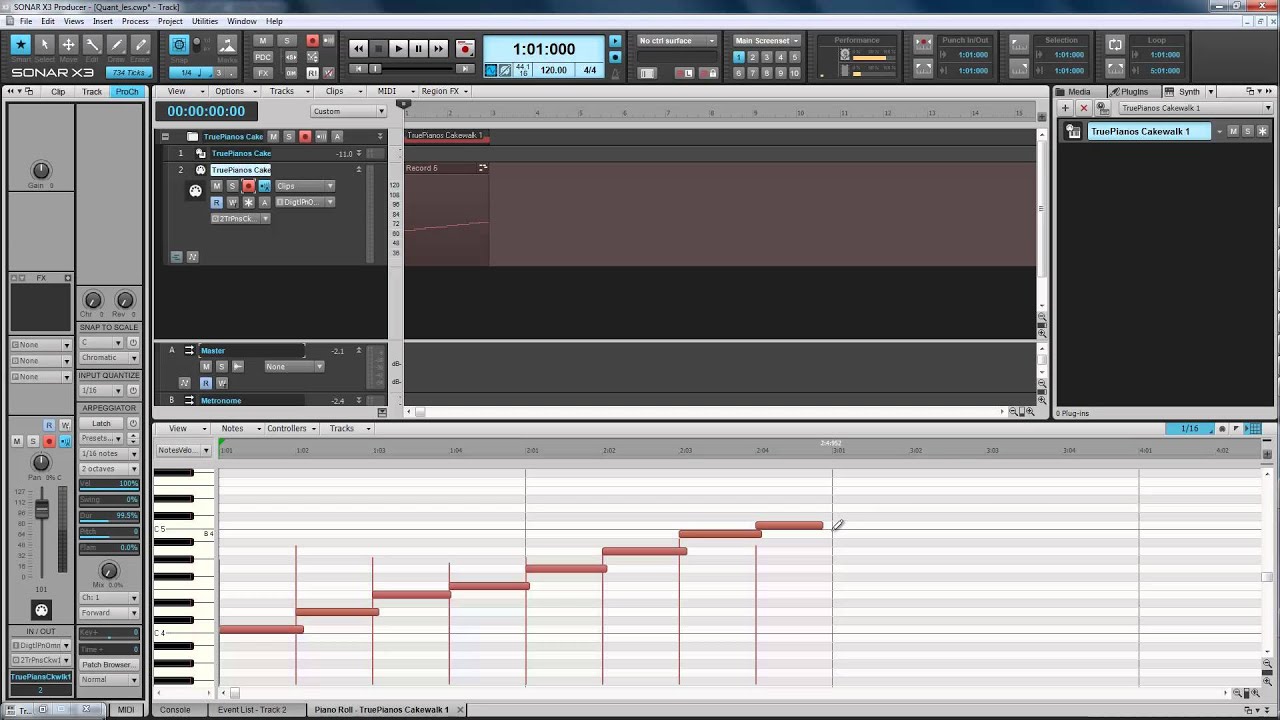The height and width of the screenshot is (720, 1280).
Task: Click the transport Fast Forward button
Action: point(438,48)
